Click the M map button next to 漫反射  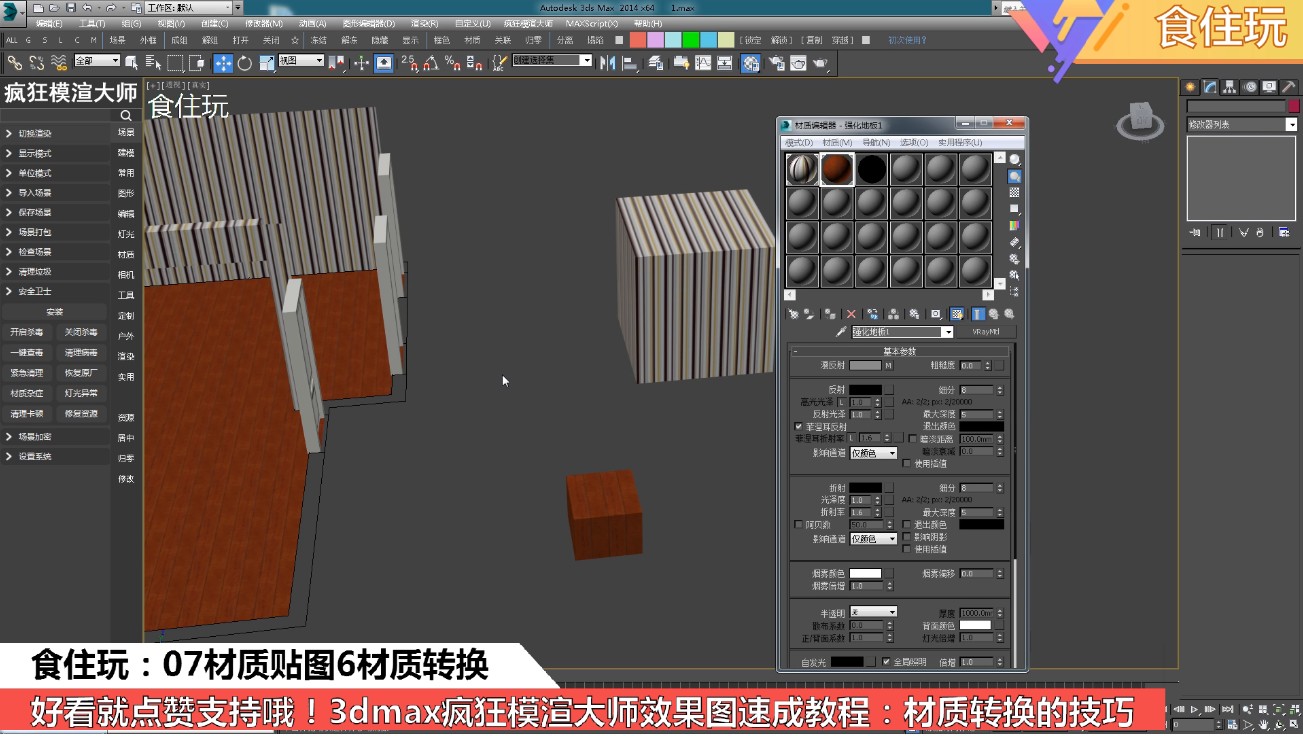tap(888, 366)
